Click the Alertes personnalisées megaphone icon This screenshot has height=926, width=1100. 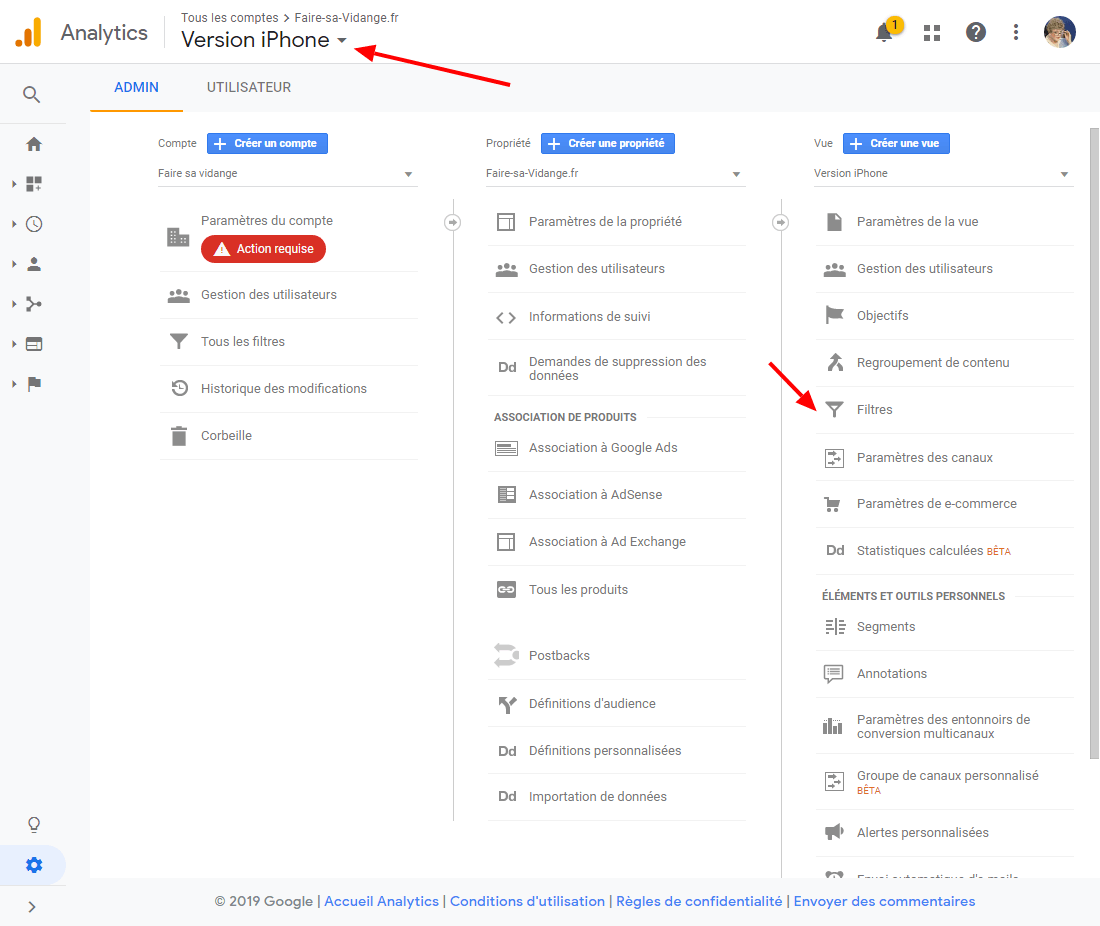(x=834, y=832)
